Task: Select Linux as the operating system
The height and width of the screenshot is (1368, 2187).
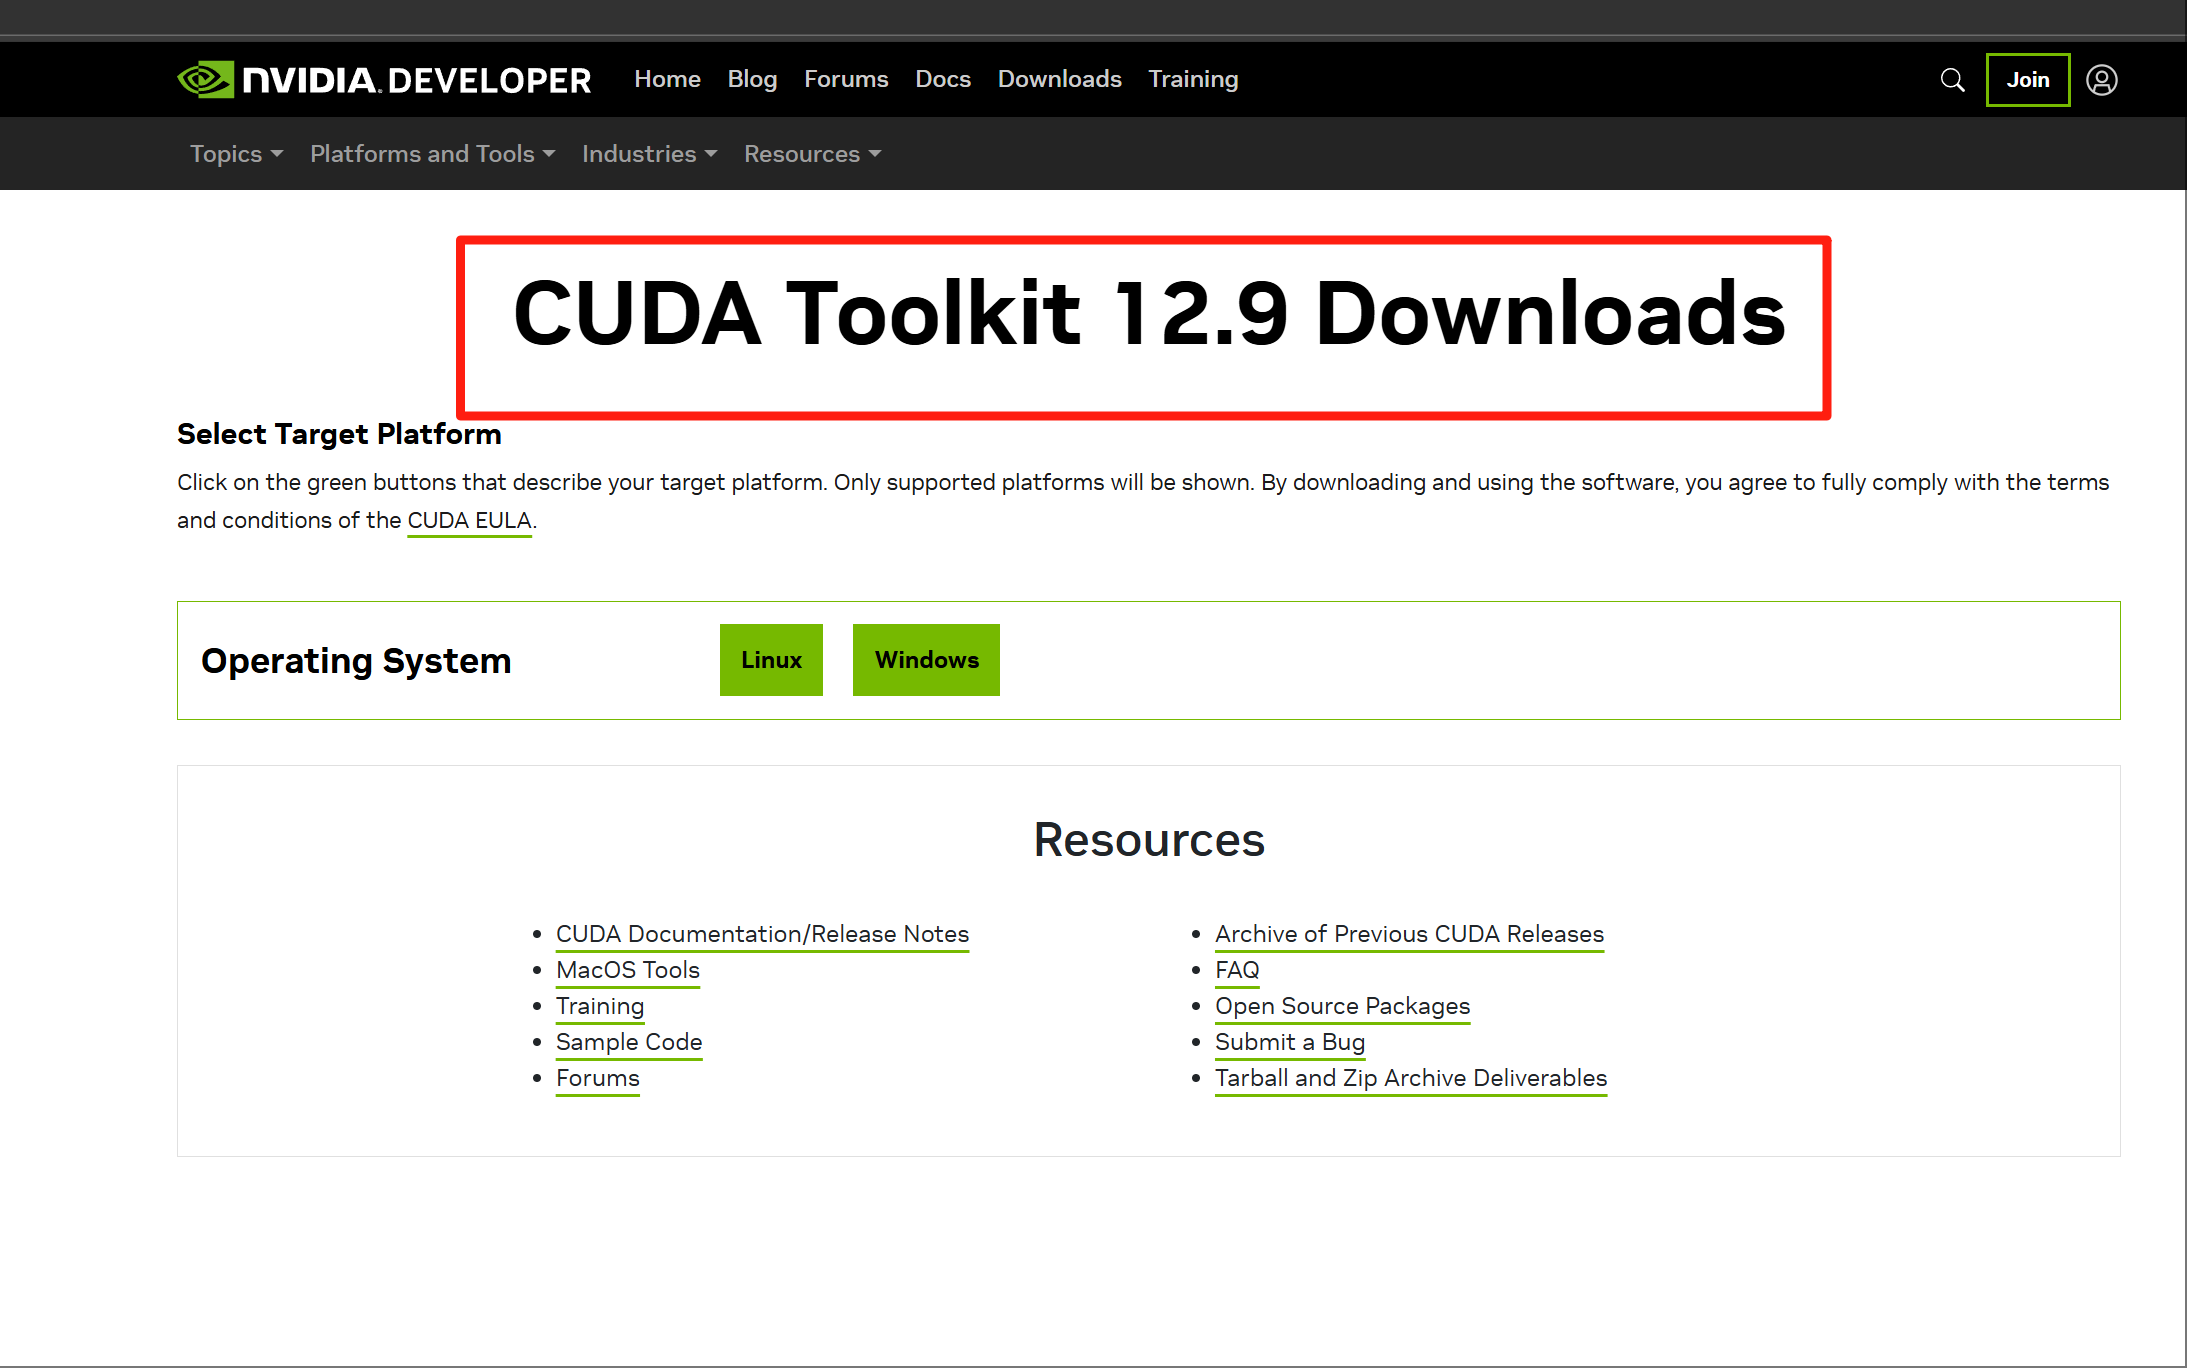Action: click(771, 660)
